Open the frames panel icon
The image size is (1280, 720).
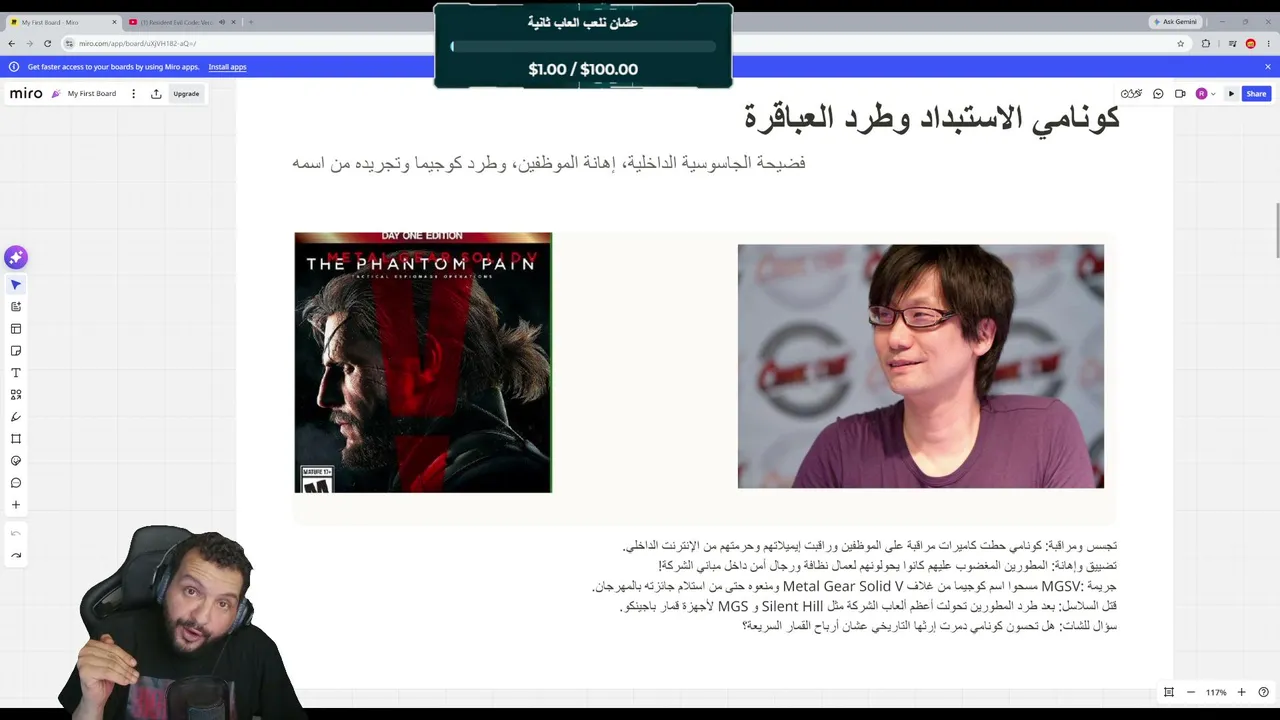(x=1168, y=692)
